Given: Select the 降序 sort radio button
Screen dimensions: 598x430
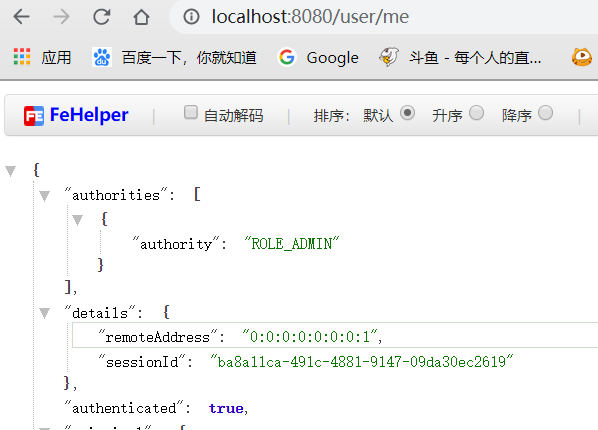Looking at the screenshot, I should pos(545,113).
